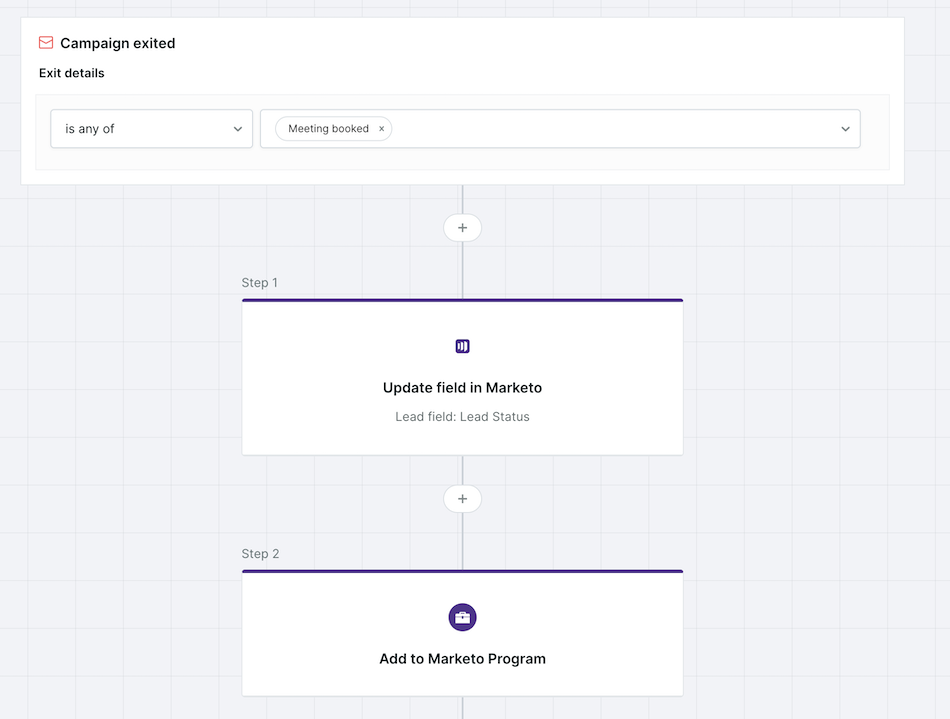Remove the Meeting booked tag
Viewport: 950px width, 719px height.
(x=382, y=128)
